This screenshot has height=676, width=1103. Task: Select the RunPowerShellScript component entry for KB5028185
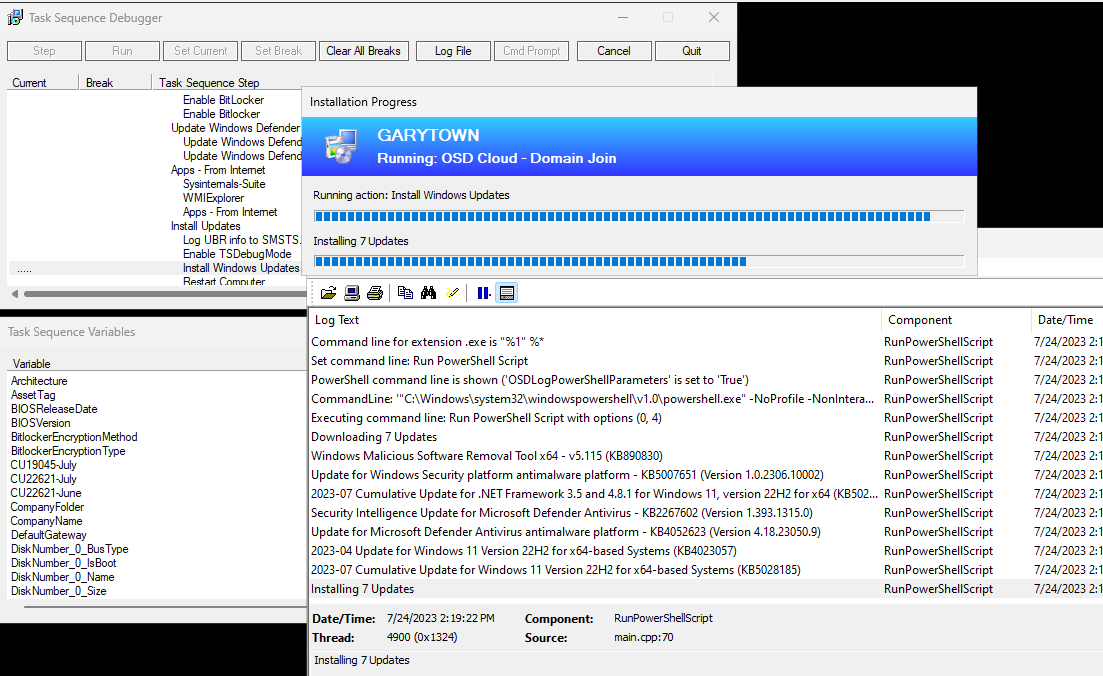coord(938,569)
